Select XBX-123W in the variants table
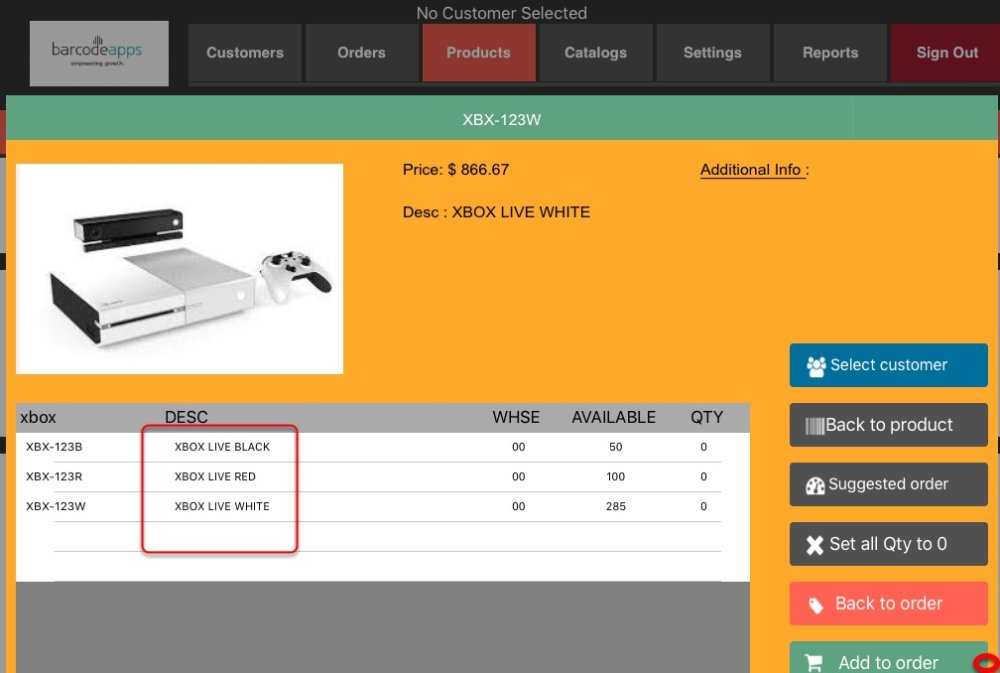Image resolution: width=1000 pixels, height=673 pixels. 55,507
